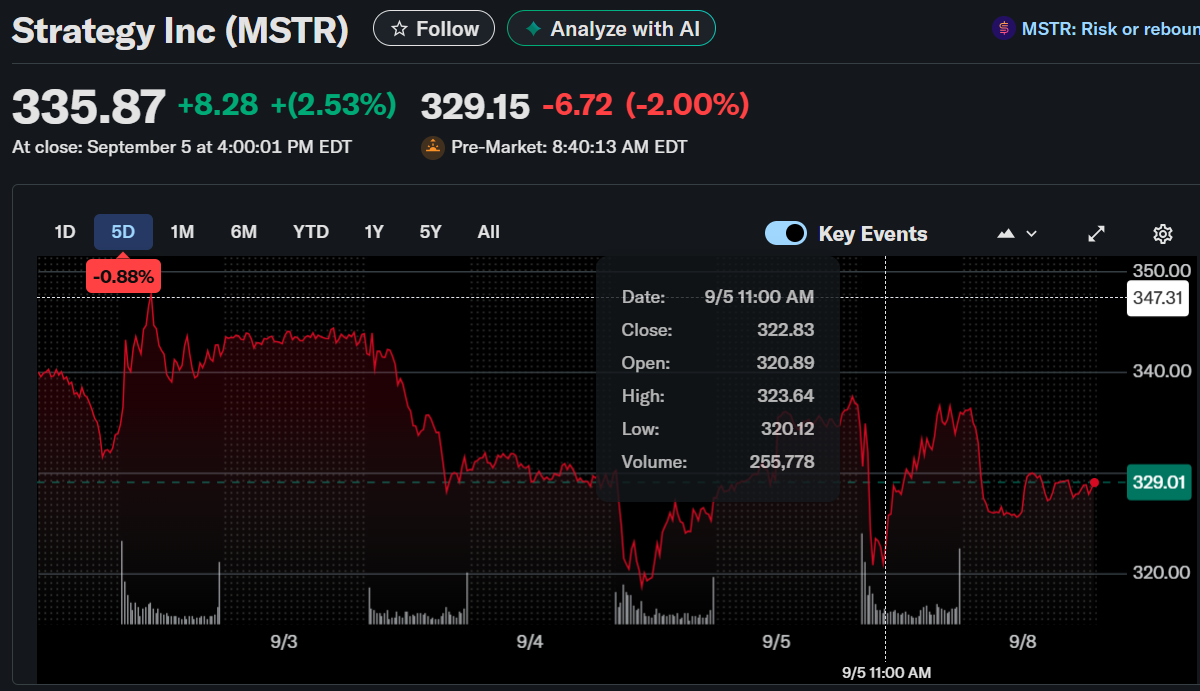The width and height of the screenshot is (1200, 691).
Task: Click the tooltip Close value 322.83
Action: (x=785, y=330)
